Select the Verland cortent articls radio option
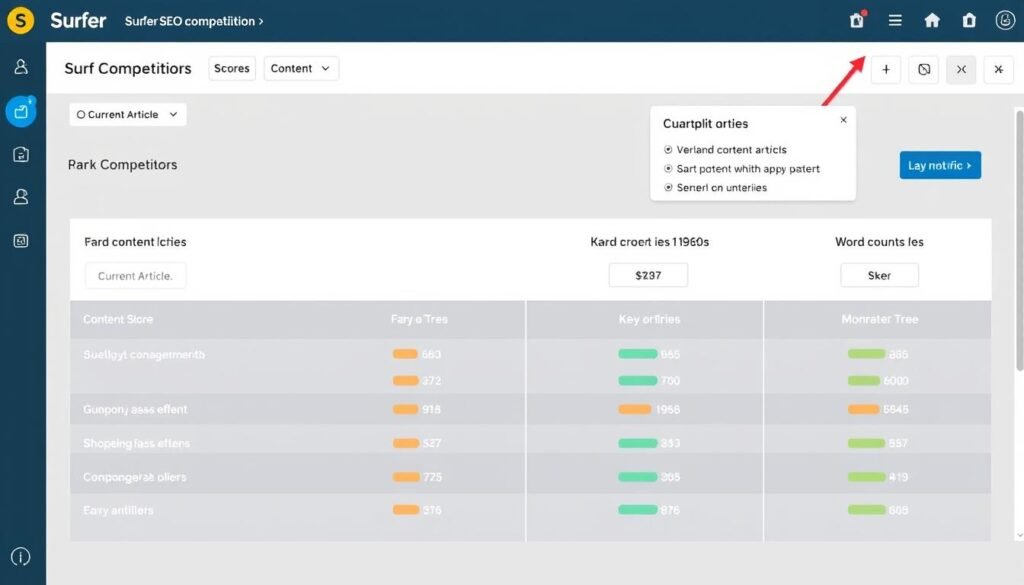 (x=668, y=148)
